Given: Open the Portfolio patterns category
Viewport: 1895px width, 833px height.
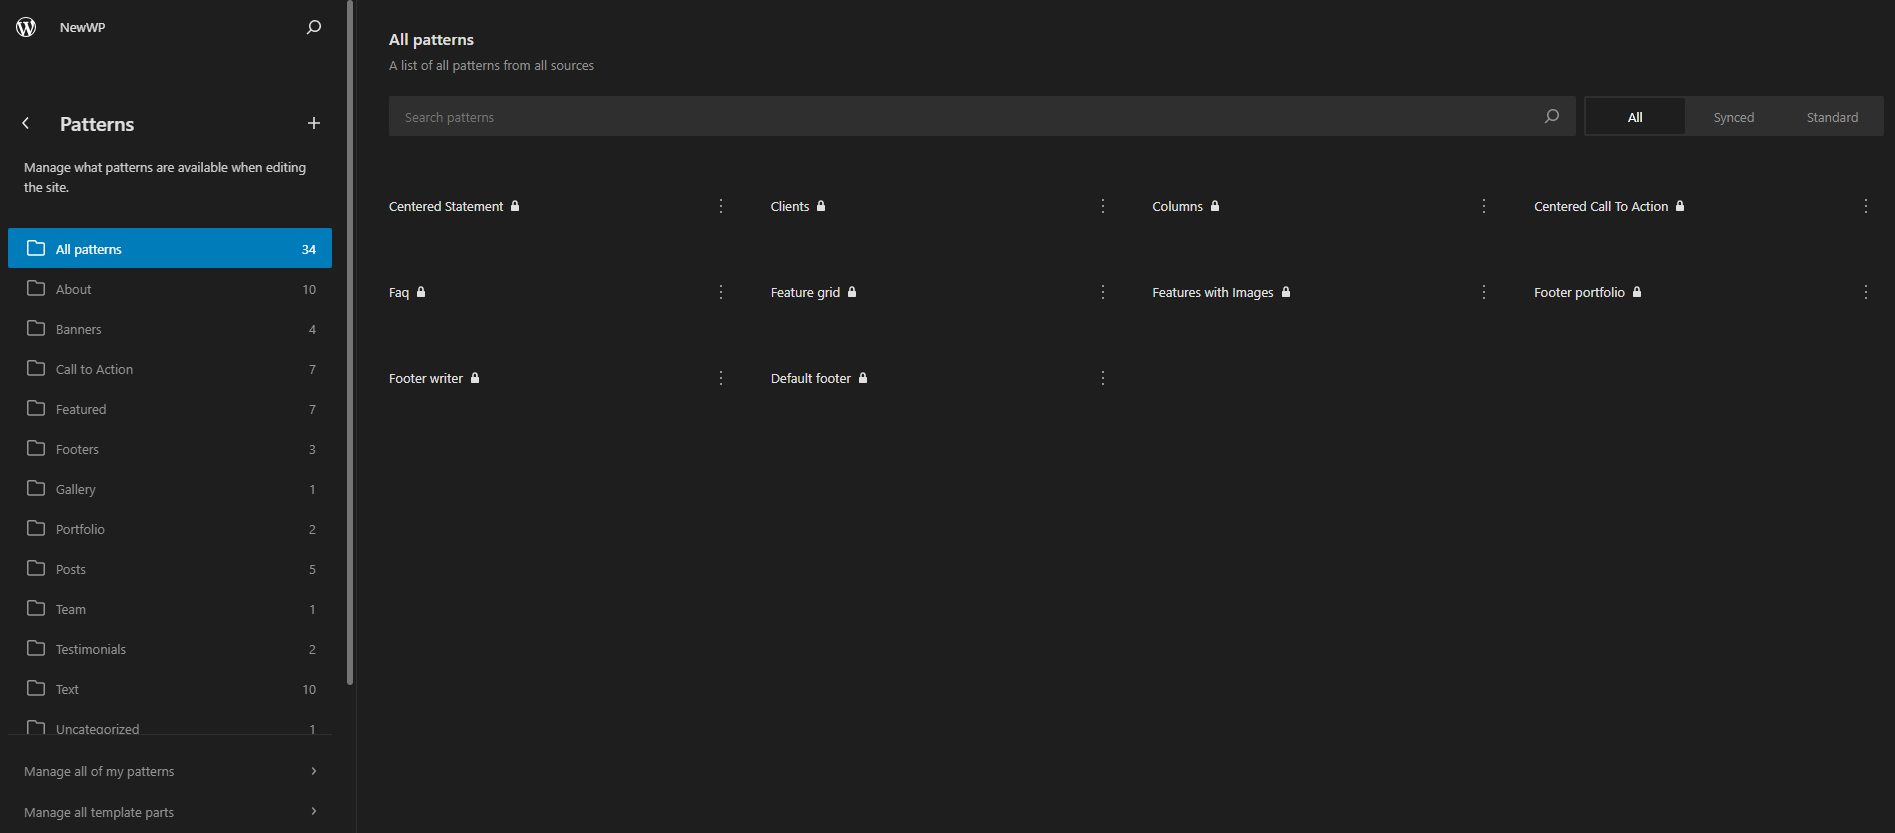Looking at the screenshot, I should [170, 529].
